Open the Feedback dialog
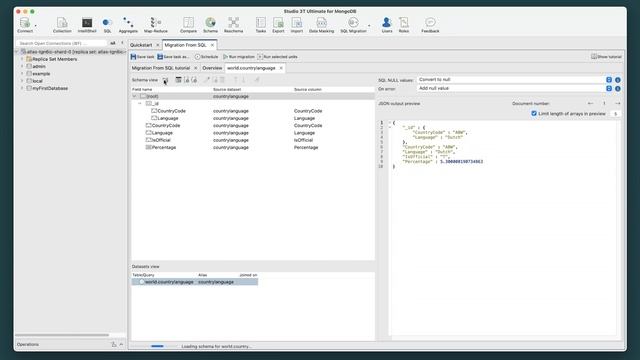Screen dimensions: 640x360 pyautogui.click(x=430, y=24)
